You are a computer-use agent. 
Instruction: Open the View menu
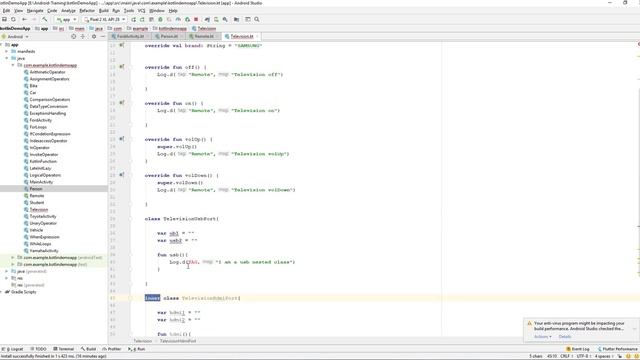point(18,11)
